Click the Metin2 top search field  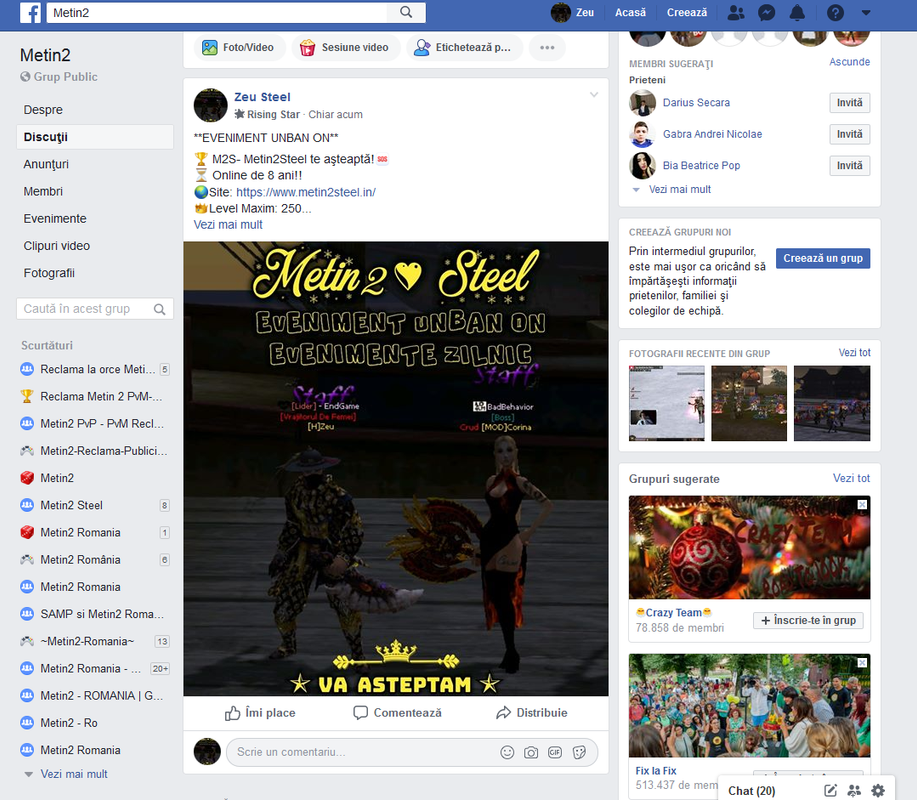[217, 12]
